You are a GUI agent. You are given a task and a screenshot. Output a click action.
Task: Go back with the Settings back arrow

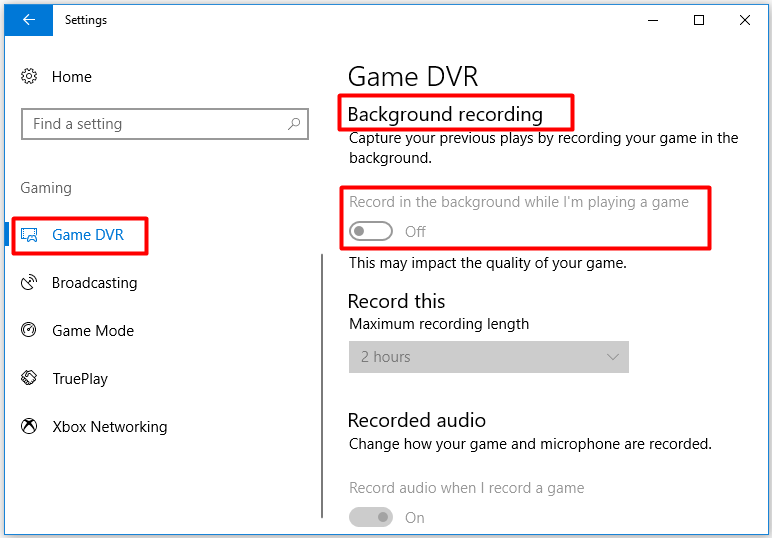click(29, 20)
